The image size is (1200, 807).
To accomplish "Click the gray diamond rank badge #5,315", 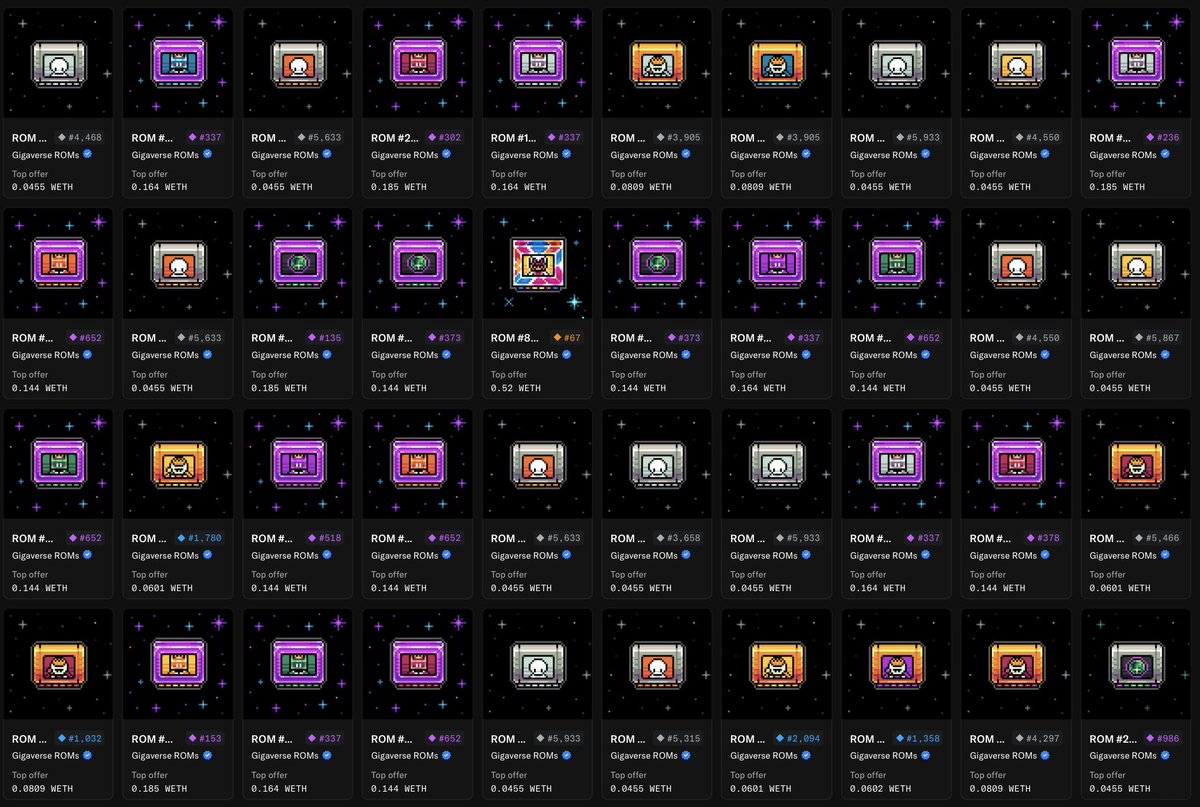I will 677,739.
